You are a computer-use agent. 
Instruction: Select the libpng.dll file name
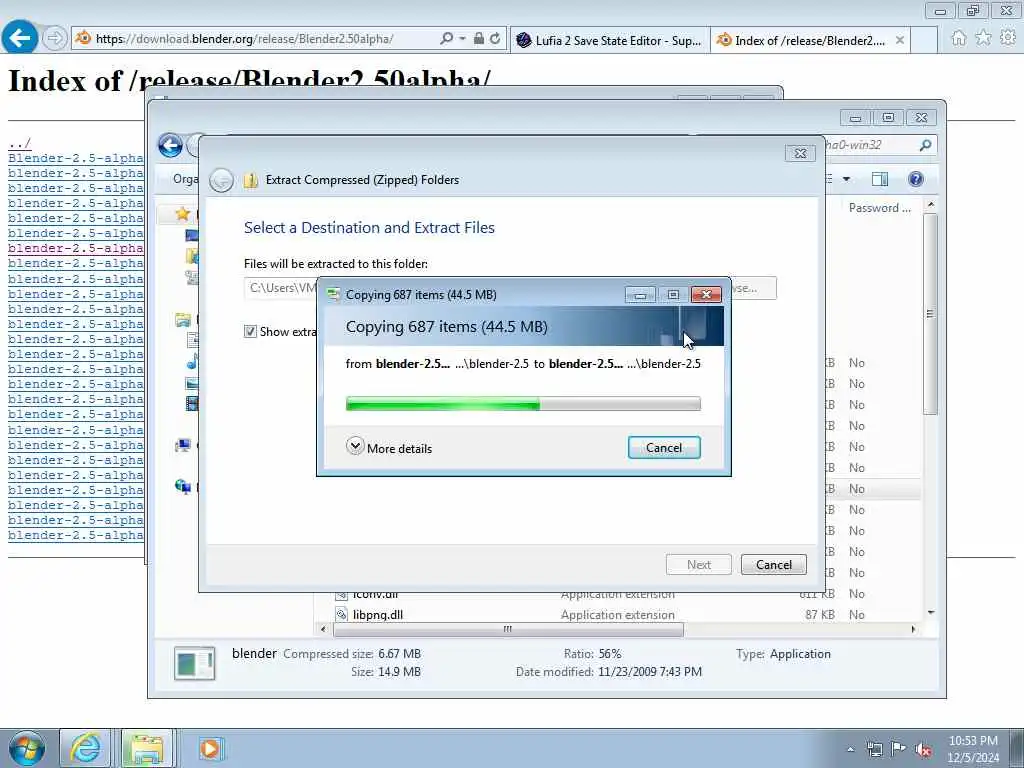coord(377,615)
